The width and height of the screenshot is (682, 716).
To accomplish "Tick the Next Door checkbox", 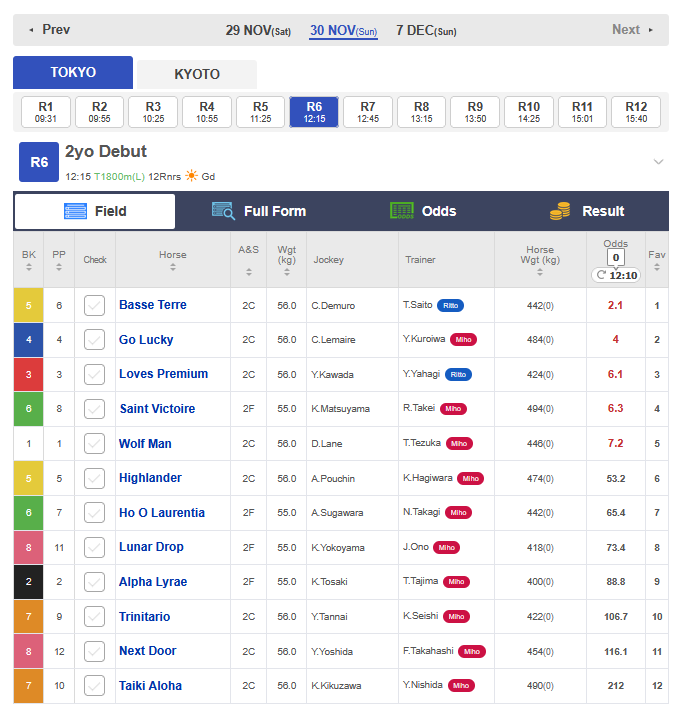I will [94, 652].
